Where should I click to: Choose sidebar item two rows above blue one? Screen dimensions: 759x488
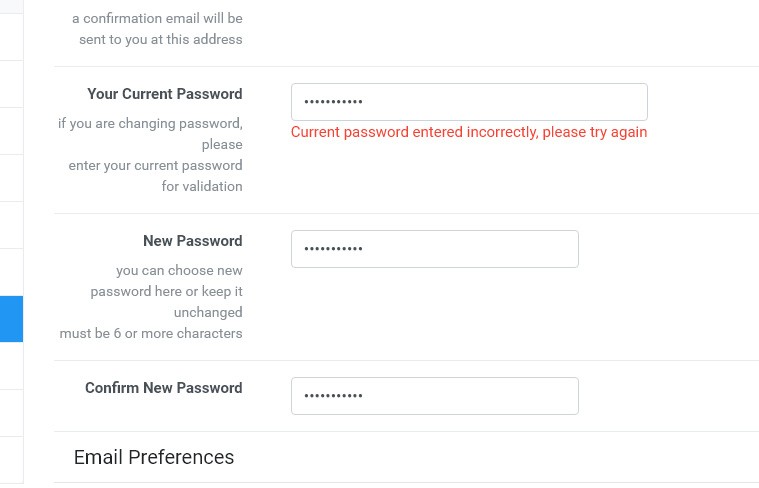[x=11, y=225]
